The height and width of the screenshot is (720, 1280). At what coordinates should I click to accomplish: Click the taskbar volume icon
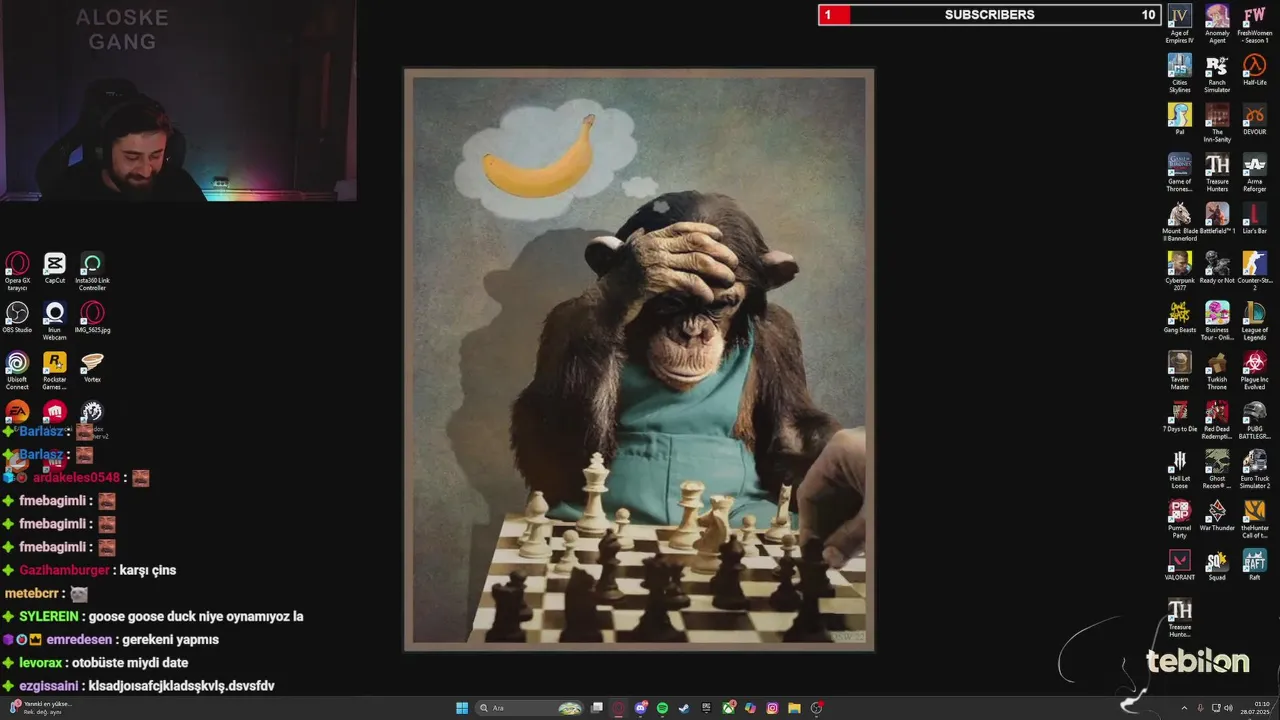click(x=1228, y=708)
